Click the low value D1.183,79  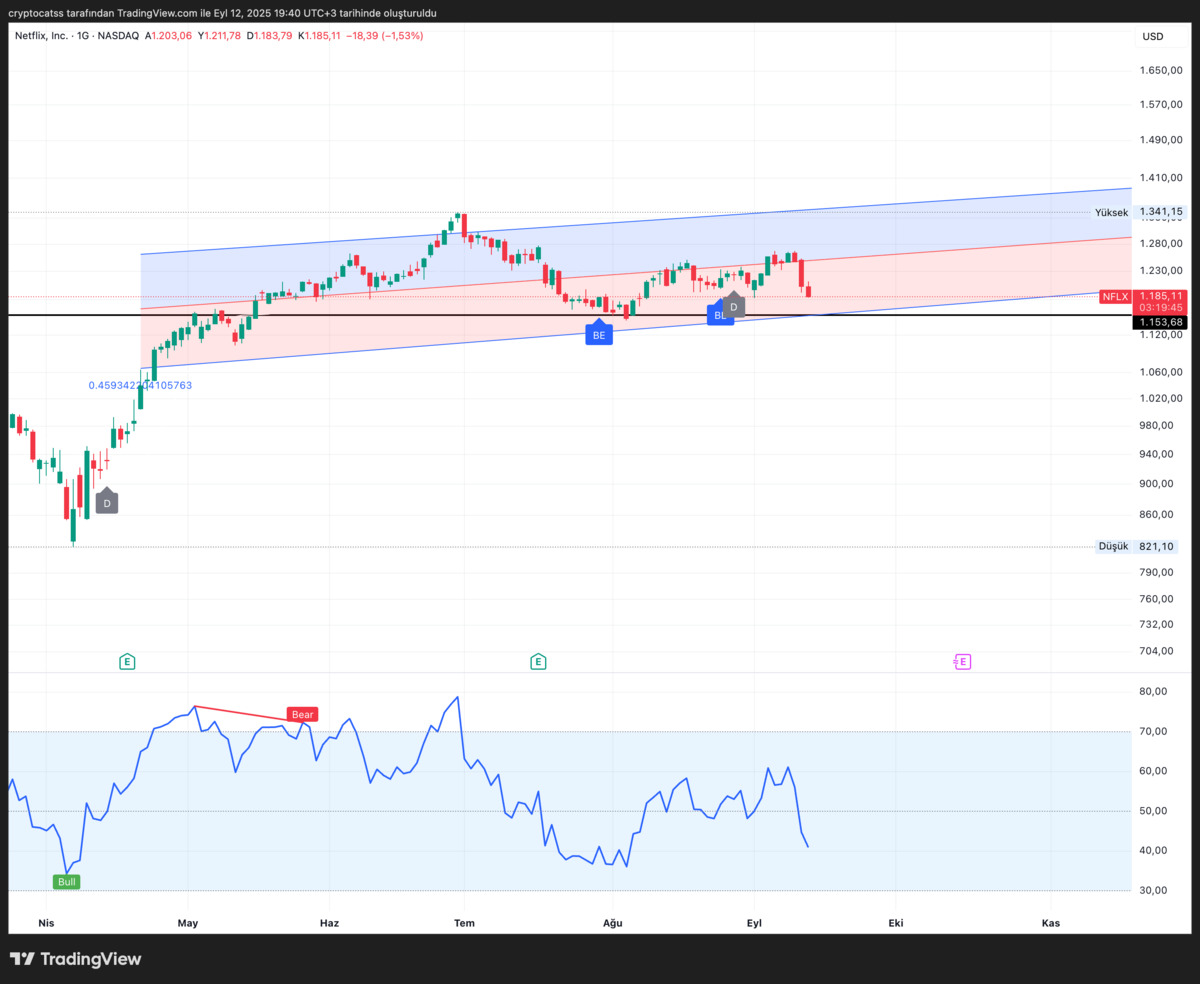[270, 35]
